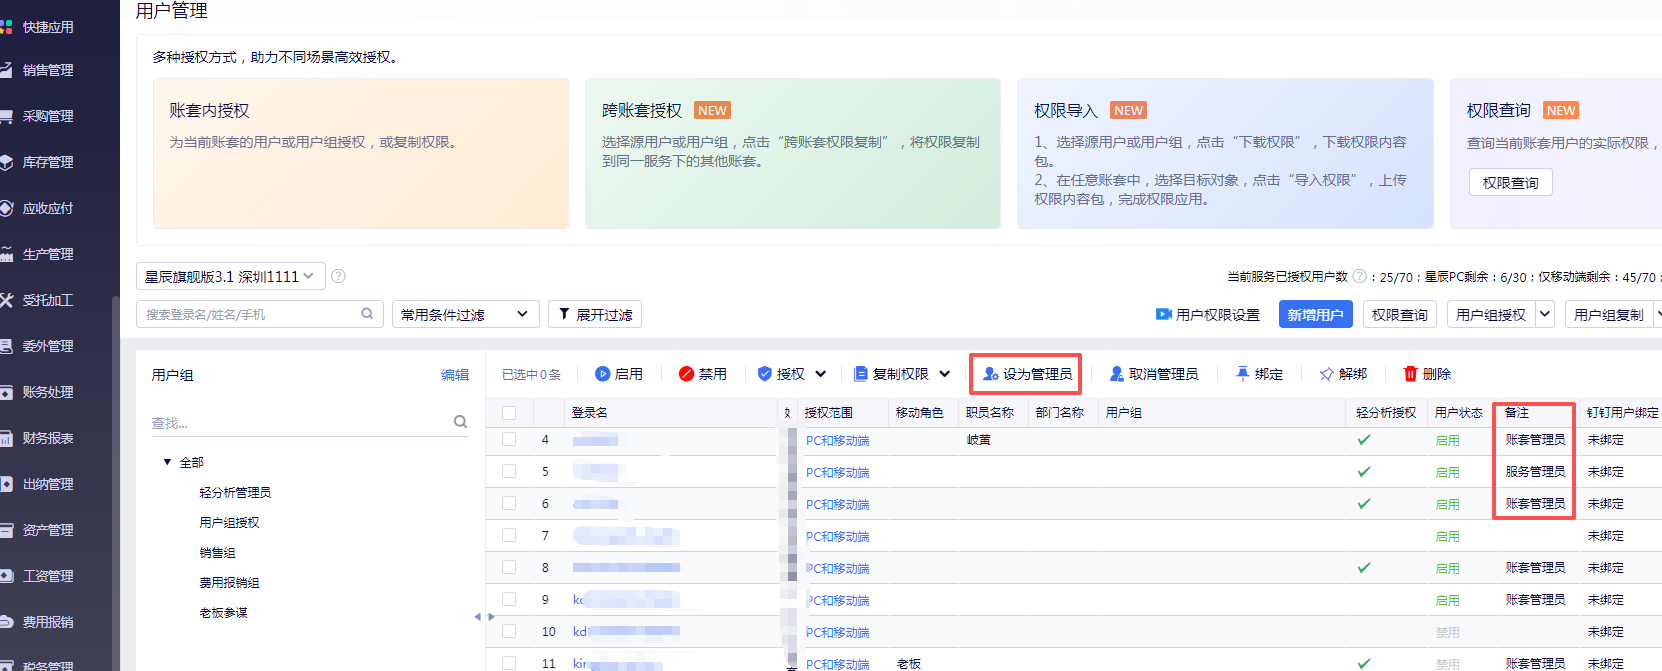Open 库存管理 module in sidebar
This screenshot has width=1662, height=671.
pyautogui.click(x=48, y=162)
